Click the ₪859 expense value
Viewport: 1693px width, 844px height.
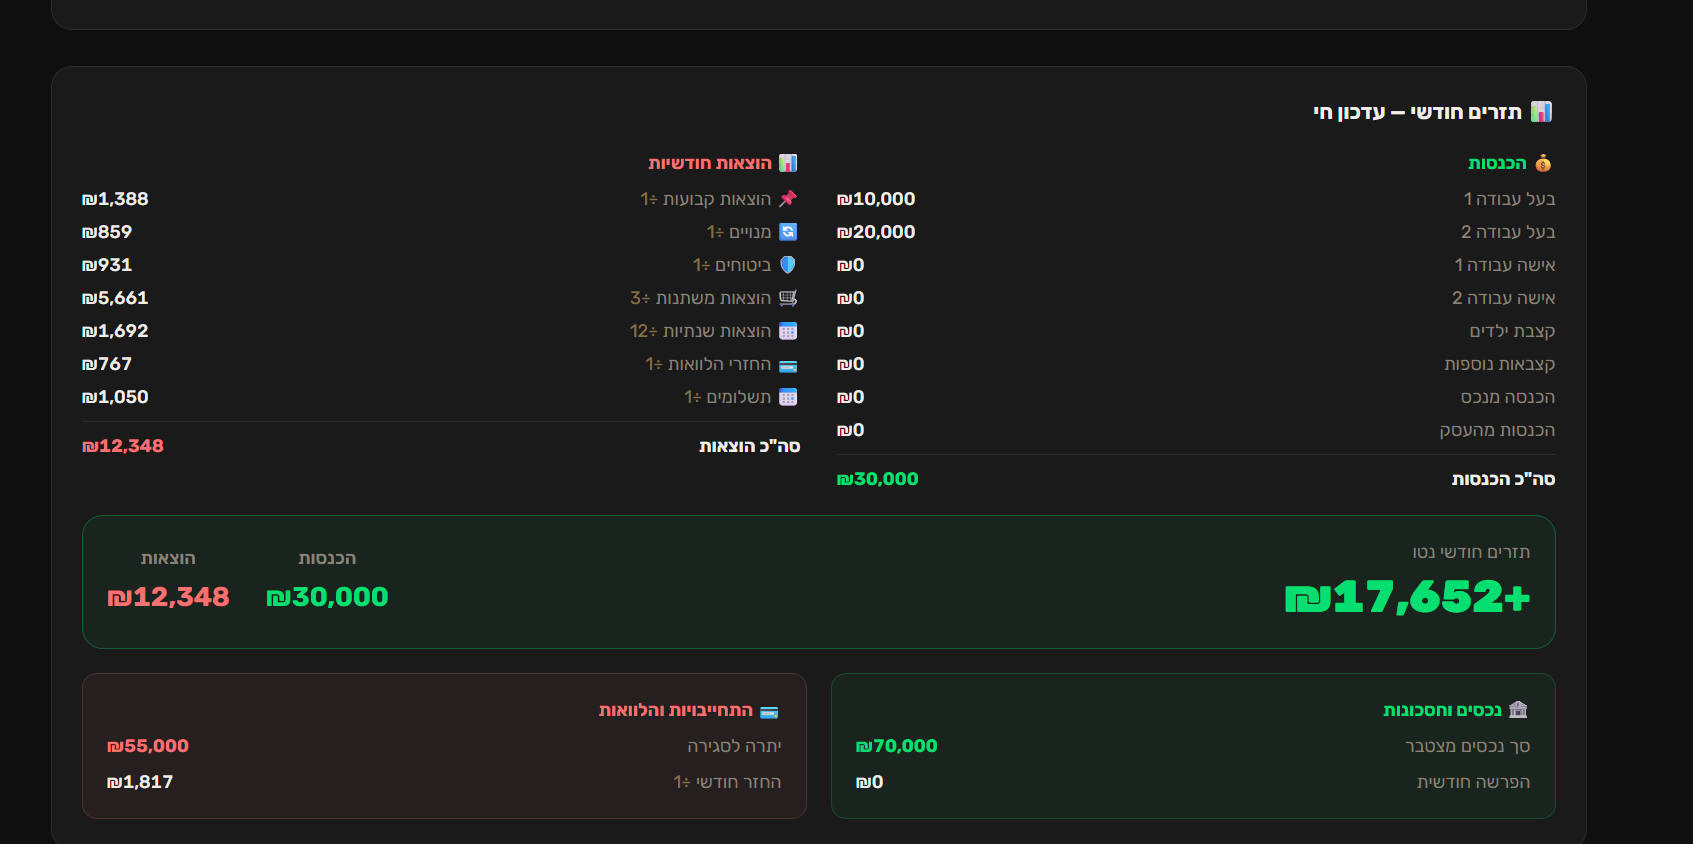point(107,232)
